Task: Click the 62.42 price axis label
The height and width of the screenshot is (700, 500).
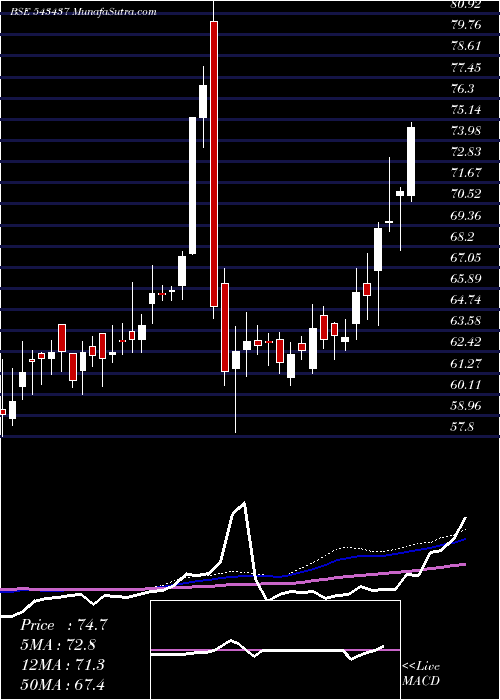Action: tap(468, 341)
